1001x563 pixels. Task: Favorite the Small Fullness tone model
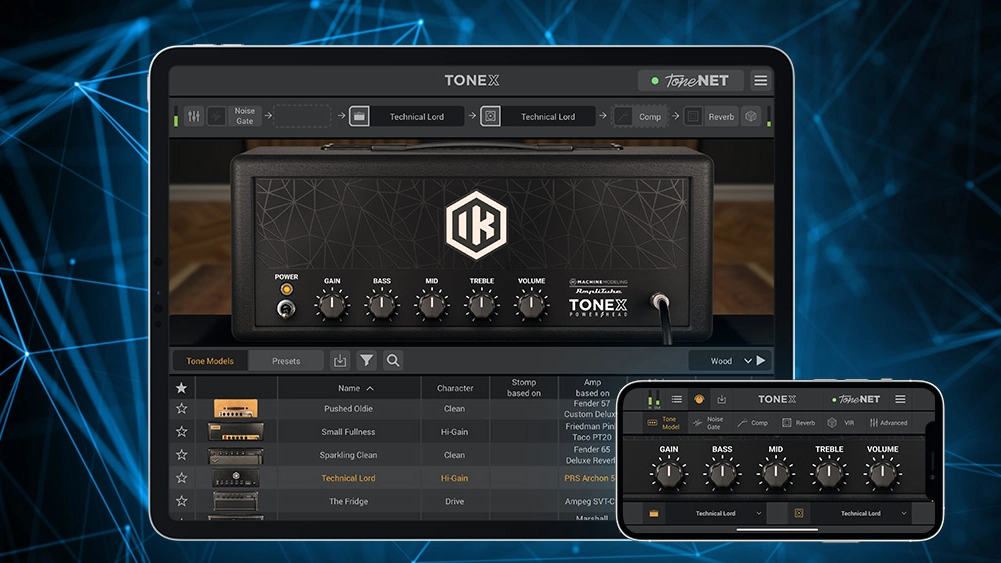coord(181,432)
